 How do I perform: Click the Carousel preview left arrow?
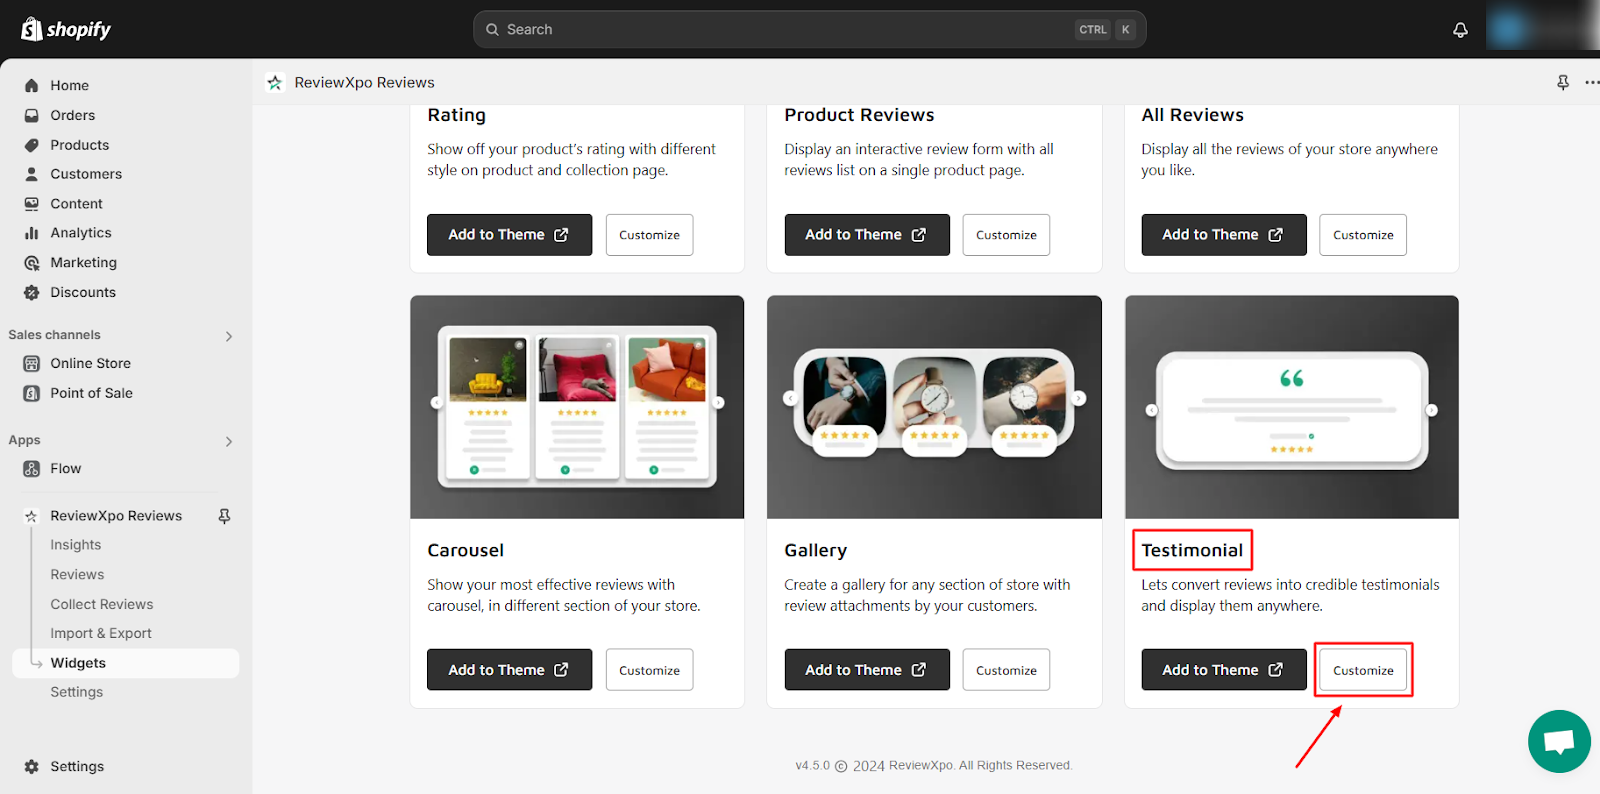(x=436, y=403)
